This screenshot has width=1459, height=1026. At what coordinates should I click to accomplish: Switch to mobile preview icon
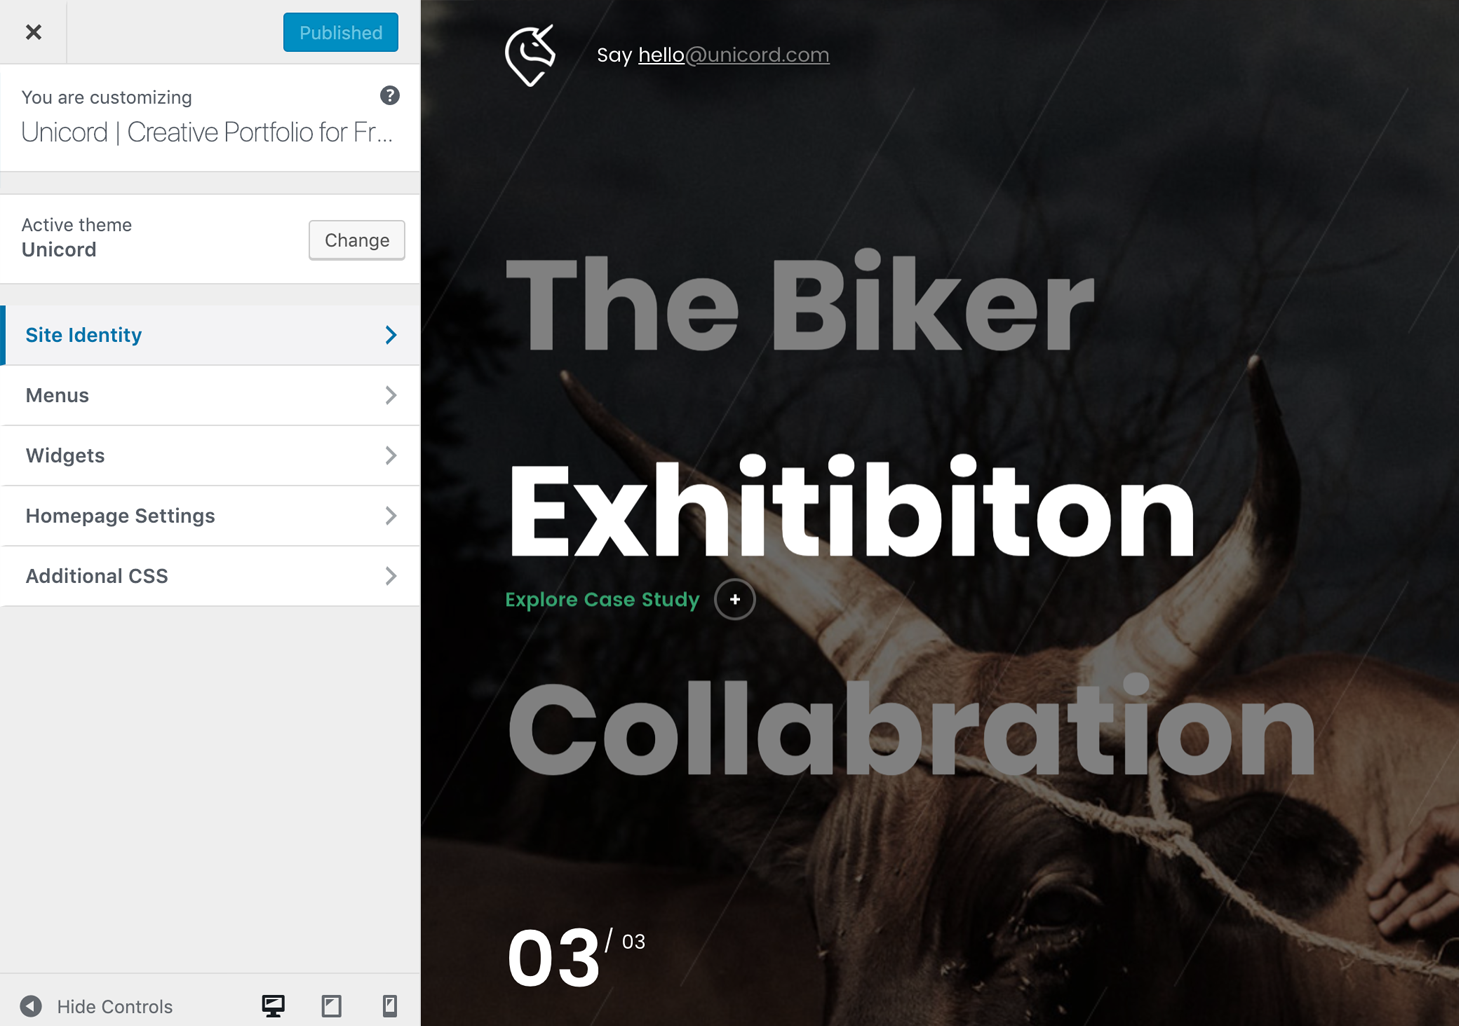point(390,1006)
